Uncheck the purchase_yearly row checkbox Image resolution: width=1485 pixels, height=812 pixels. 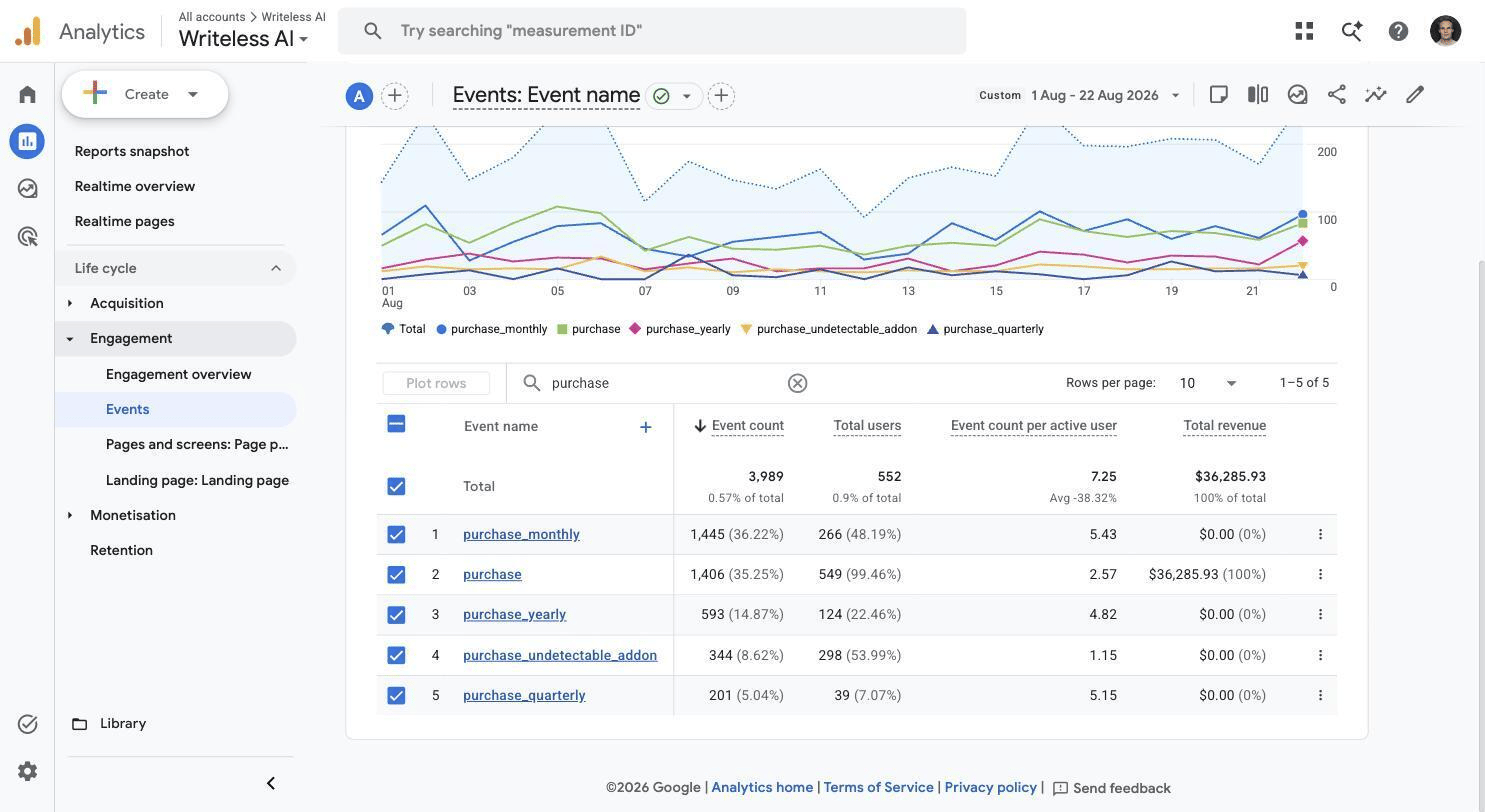(396, 615)
